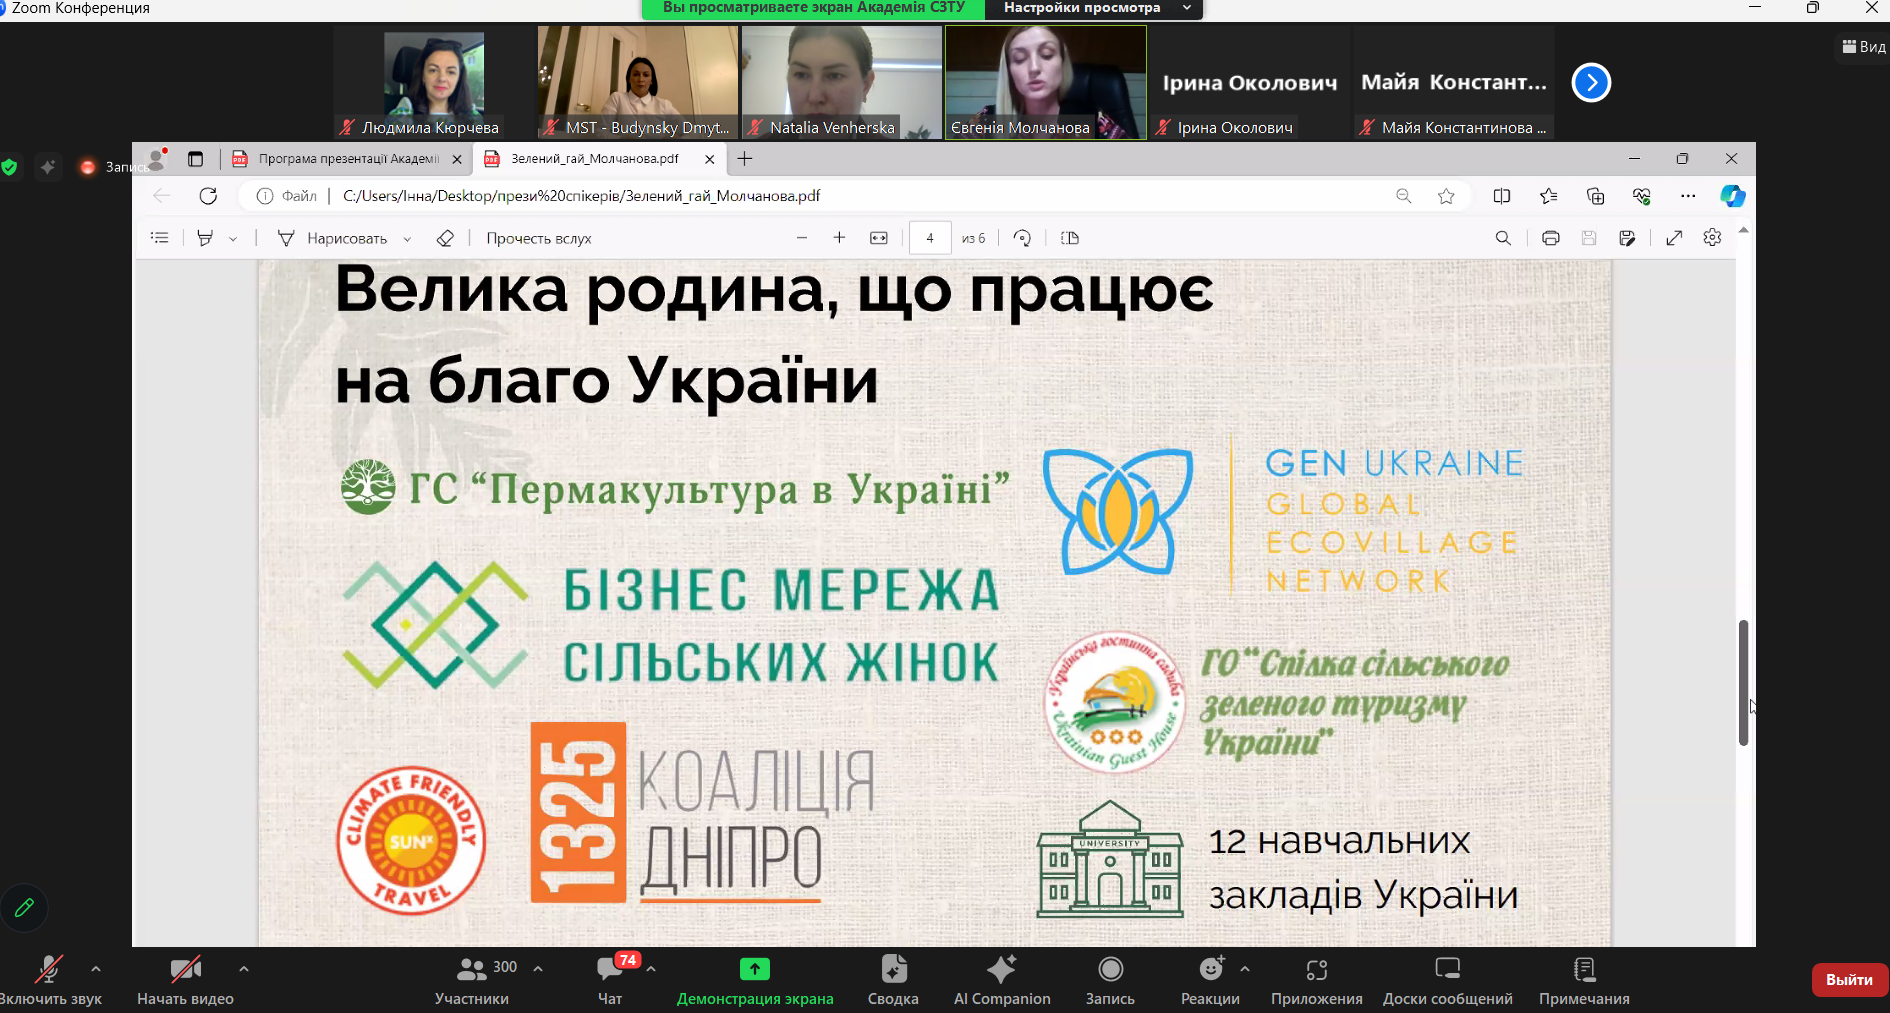1890x1013 pixels.
Task: Open the Примечания notes button
Action: [x=1584, y=980]
